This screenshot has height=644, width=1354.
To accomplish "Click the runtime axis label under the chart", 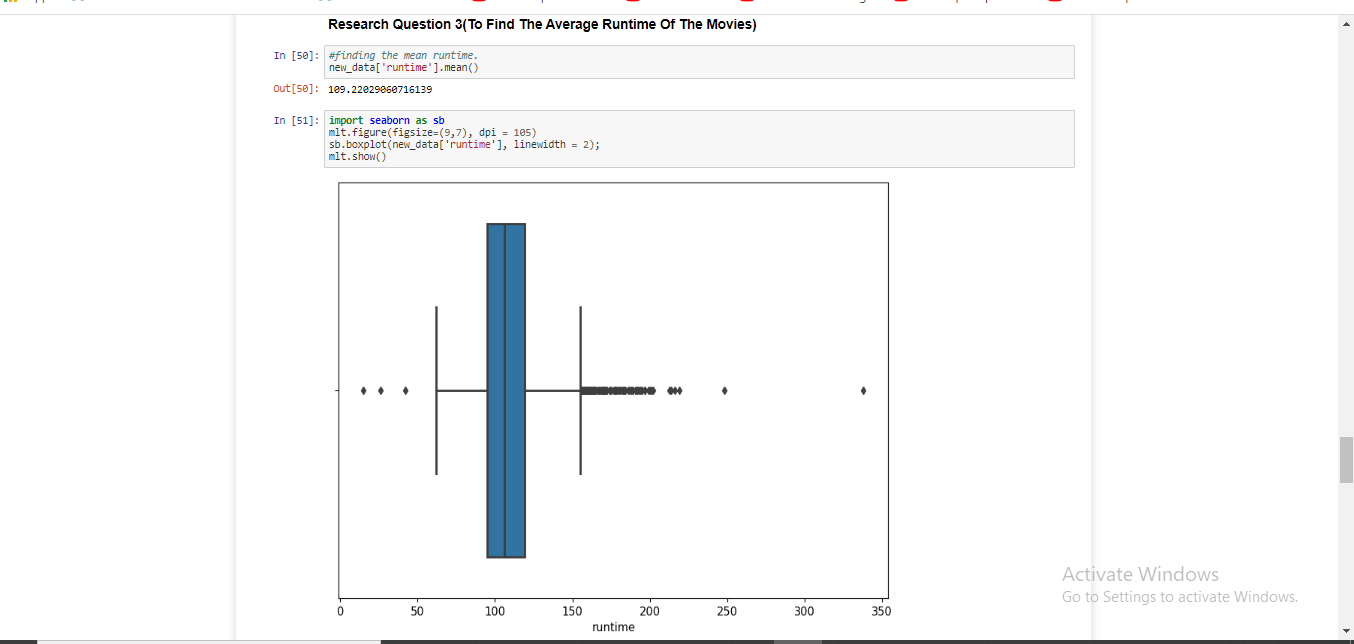I will pyautogui.click(x=613, y=626).
